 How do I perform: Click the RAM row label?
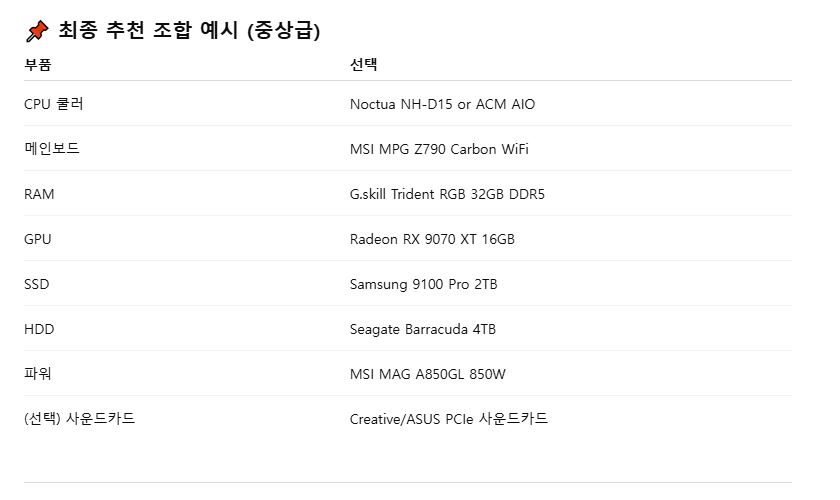coord(39,194)
